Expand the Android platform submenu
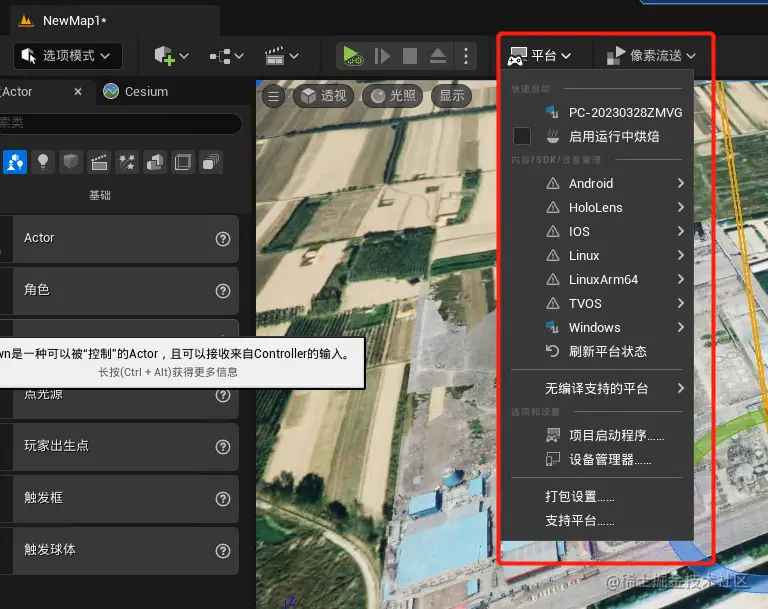Screen dimensions: 768x609 pos(597,183)
